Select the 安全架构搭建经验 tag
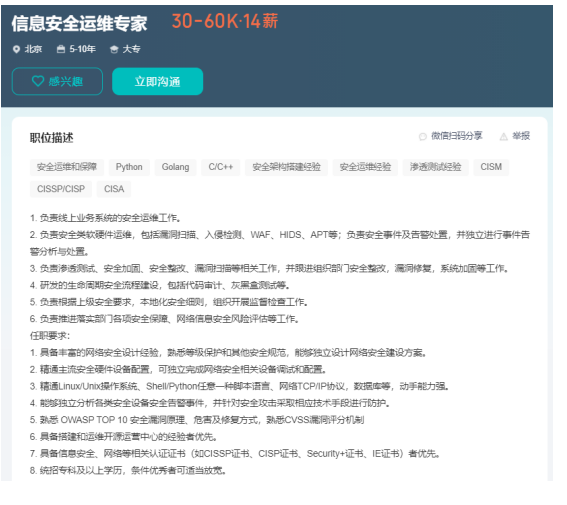The width and height of the screenshot is (567, 505). 286,167
